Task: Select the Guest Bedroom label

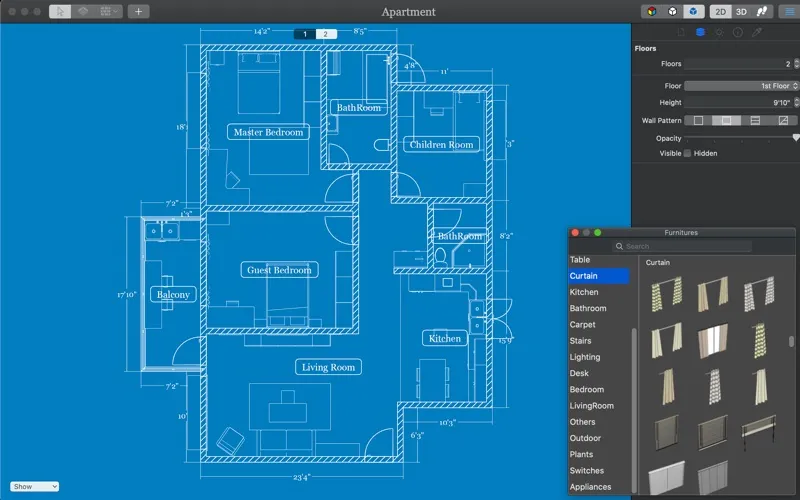Action: click(280, 270)
